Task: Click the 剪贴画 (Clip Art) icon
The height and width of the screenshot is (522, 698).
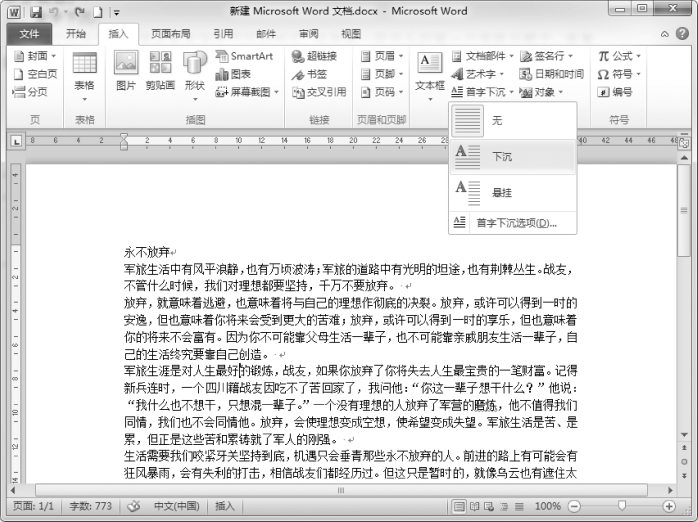Action: (159, 70)
